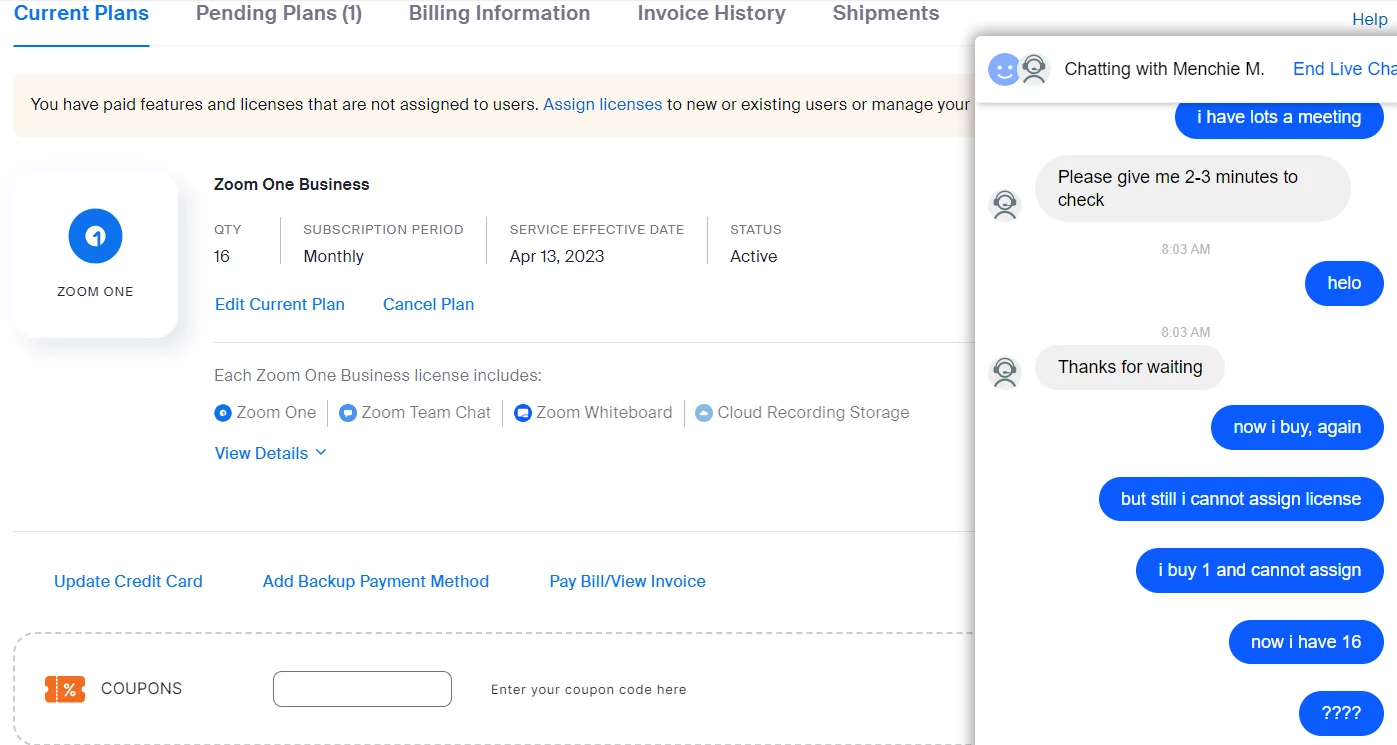Image resolution: width=1397 pixels, height=745 pixels.
Task: Click the 'Thanks for waiting' message
Action: click(1130, 367)
